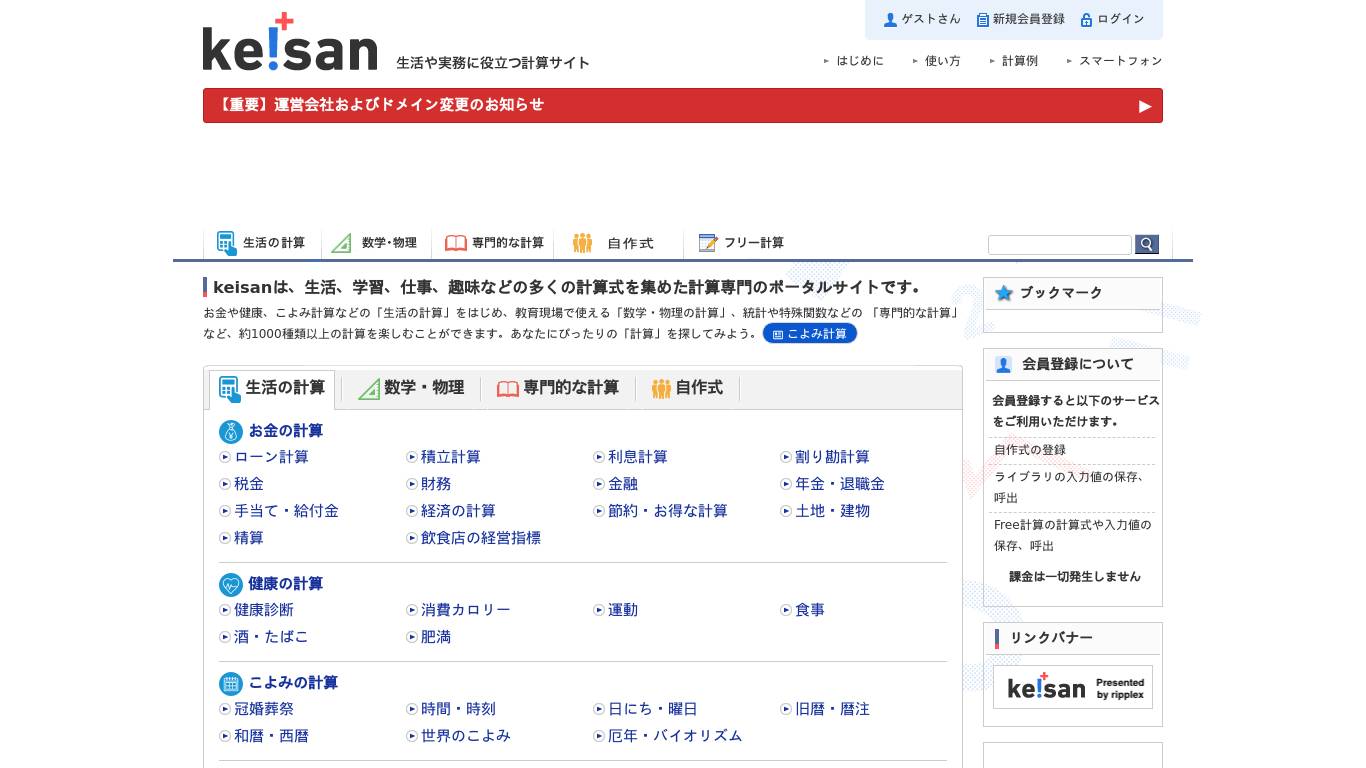Open the スマートフォン header link
This screenshot has height=768, width=1366.
pyautogui.click(x=1120, y=61)
